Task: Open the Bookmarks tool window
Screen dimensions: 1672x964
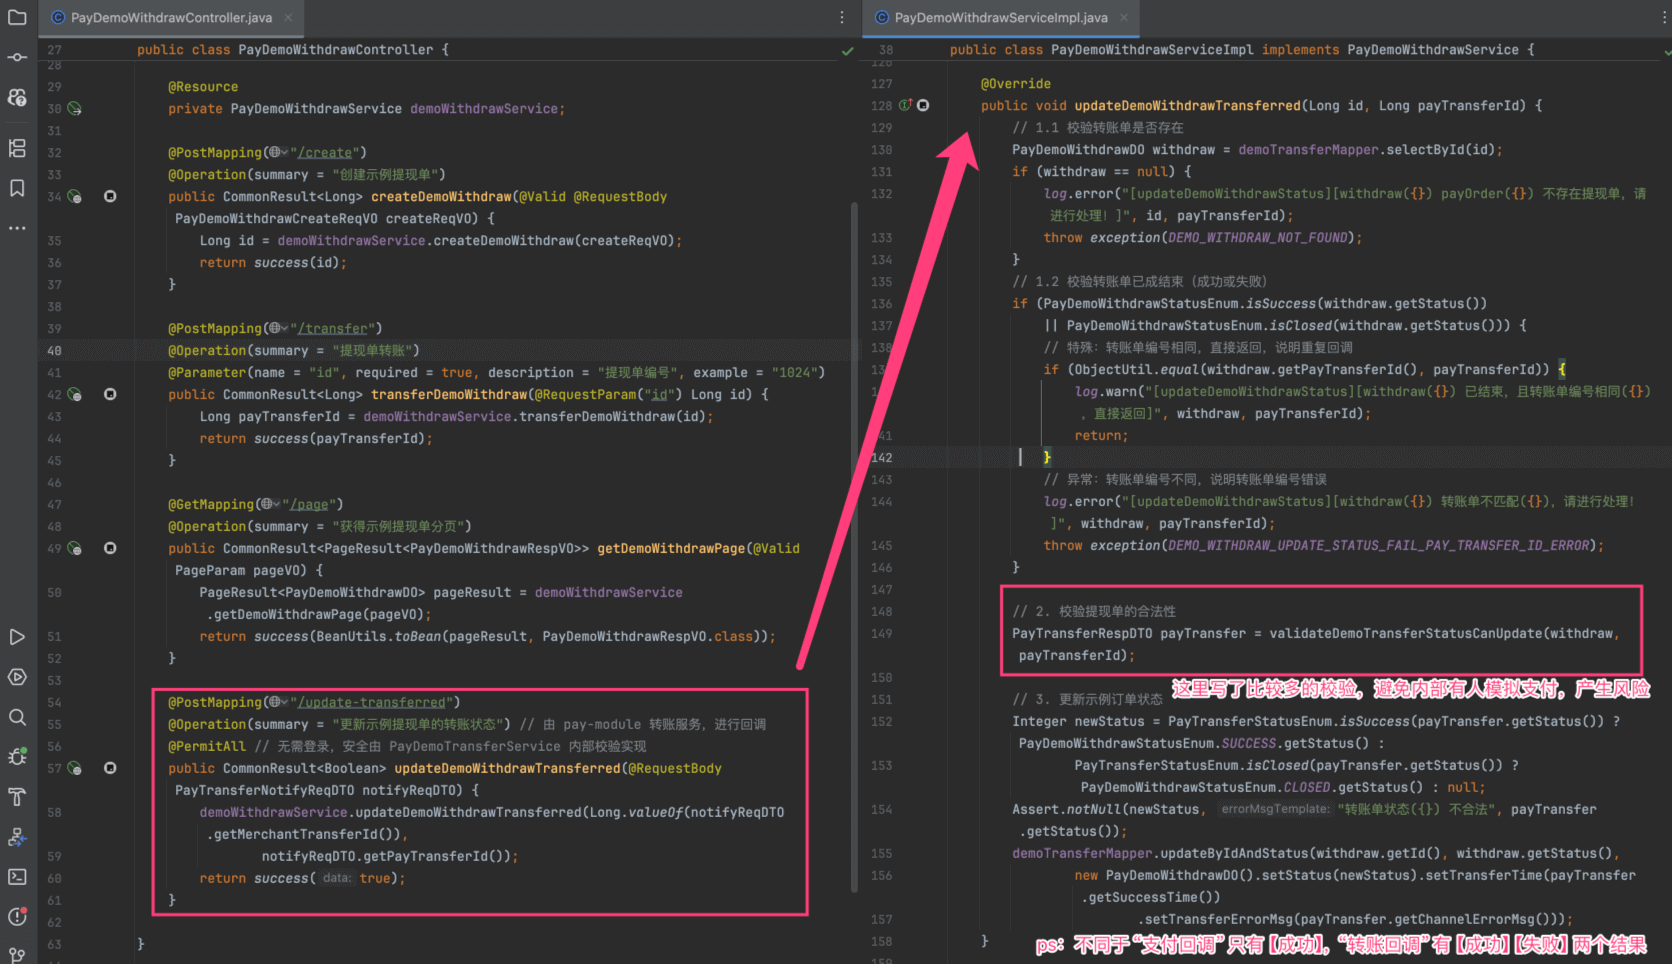Action: tap(17, 188)
